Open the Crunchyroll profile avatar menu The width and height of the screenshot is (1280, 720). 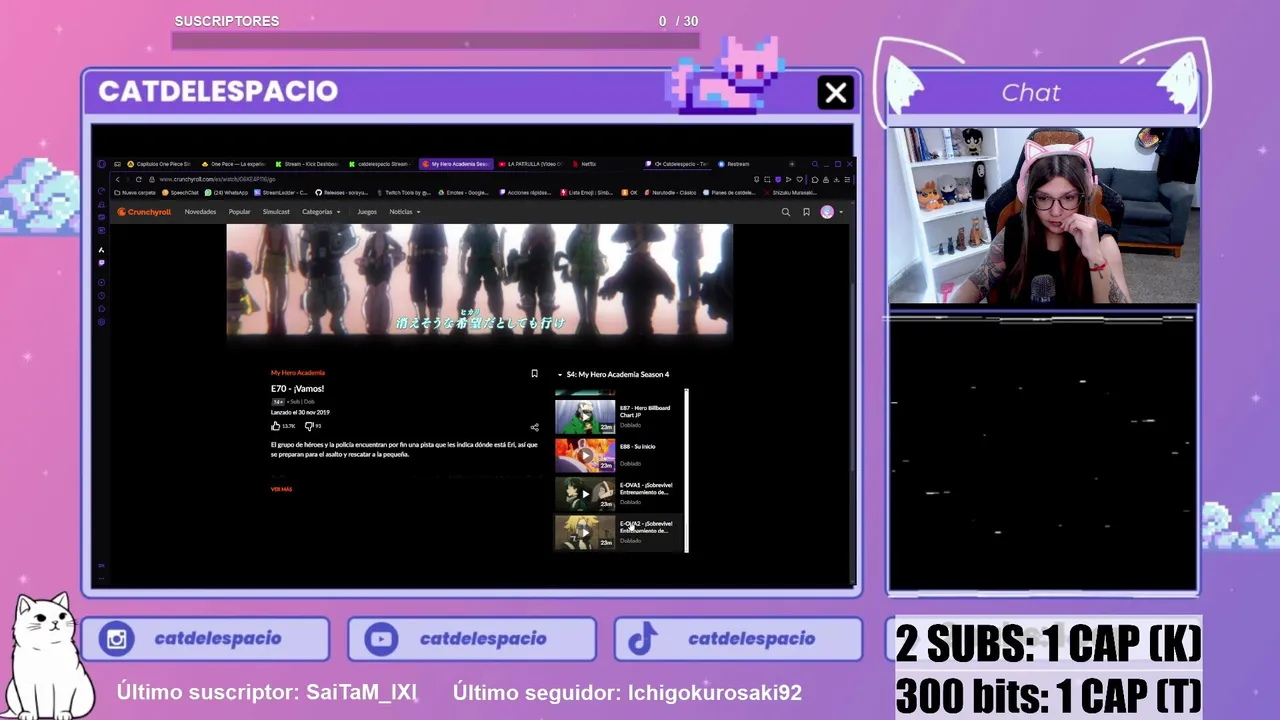coord(829,212)
